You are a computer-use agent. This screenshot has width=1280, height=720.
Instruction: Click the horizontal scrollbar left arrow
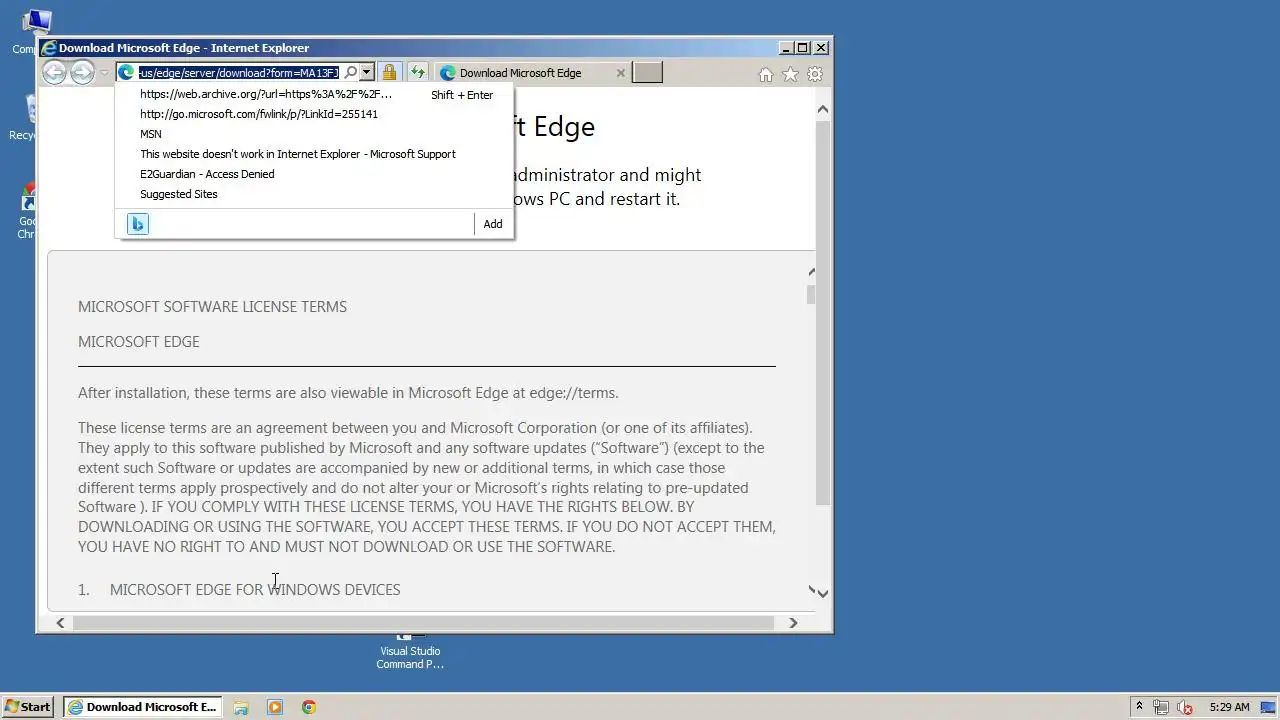point(60,622)
